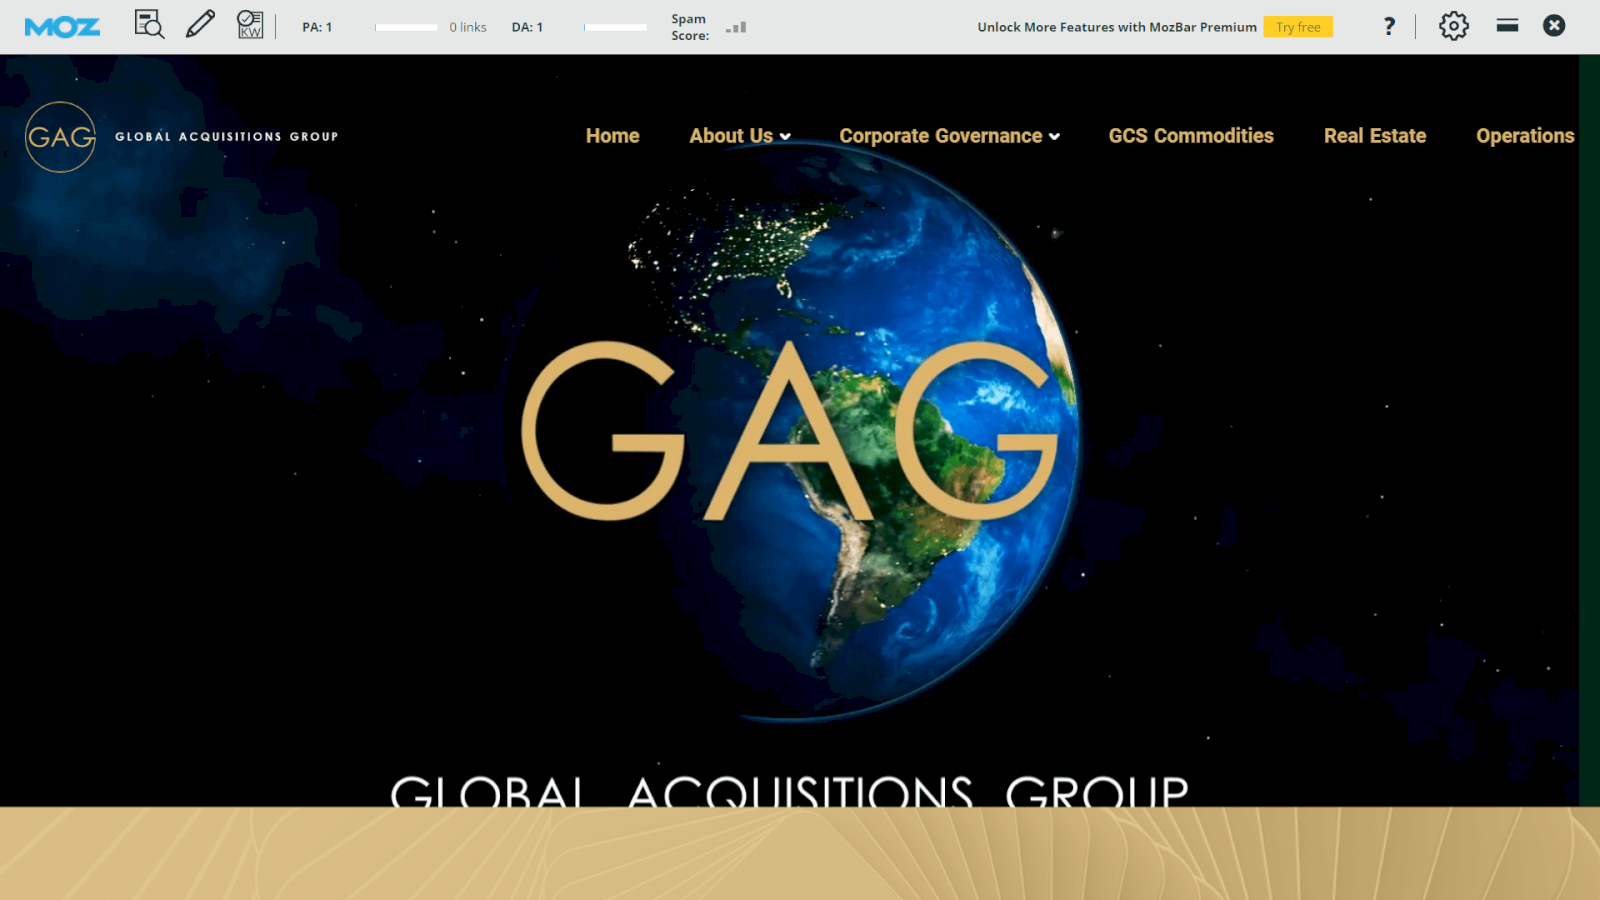Open MozBar help question mark
The height and width of the screenshot is (900, 1600).
coord(1389,26)
